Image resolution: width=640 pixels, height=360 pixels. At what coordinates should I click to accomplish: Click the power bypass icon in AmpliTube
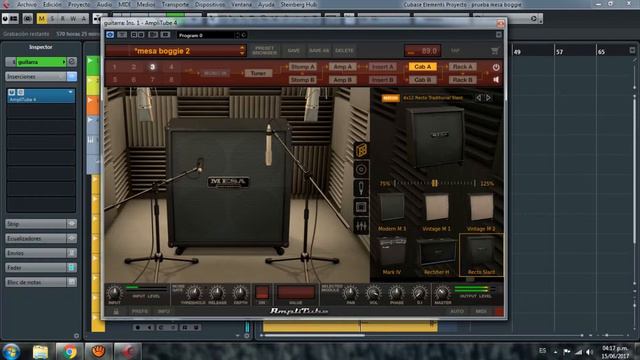click(496, 67)
